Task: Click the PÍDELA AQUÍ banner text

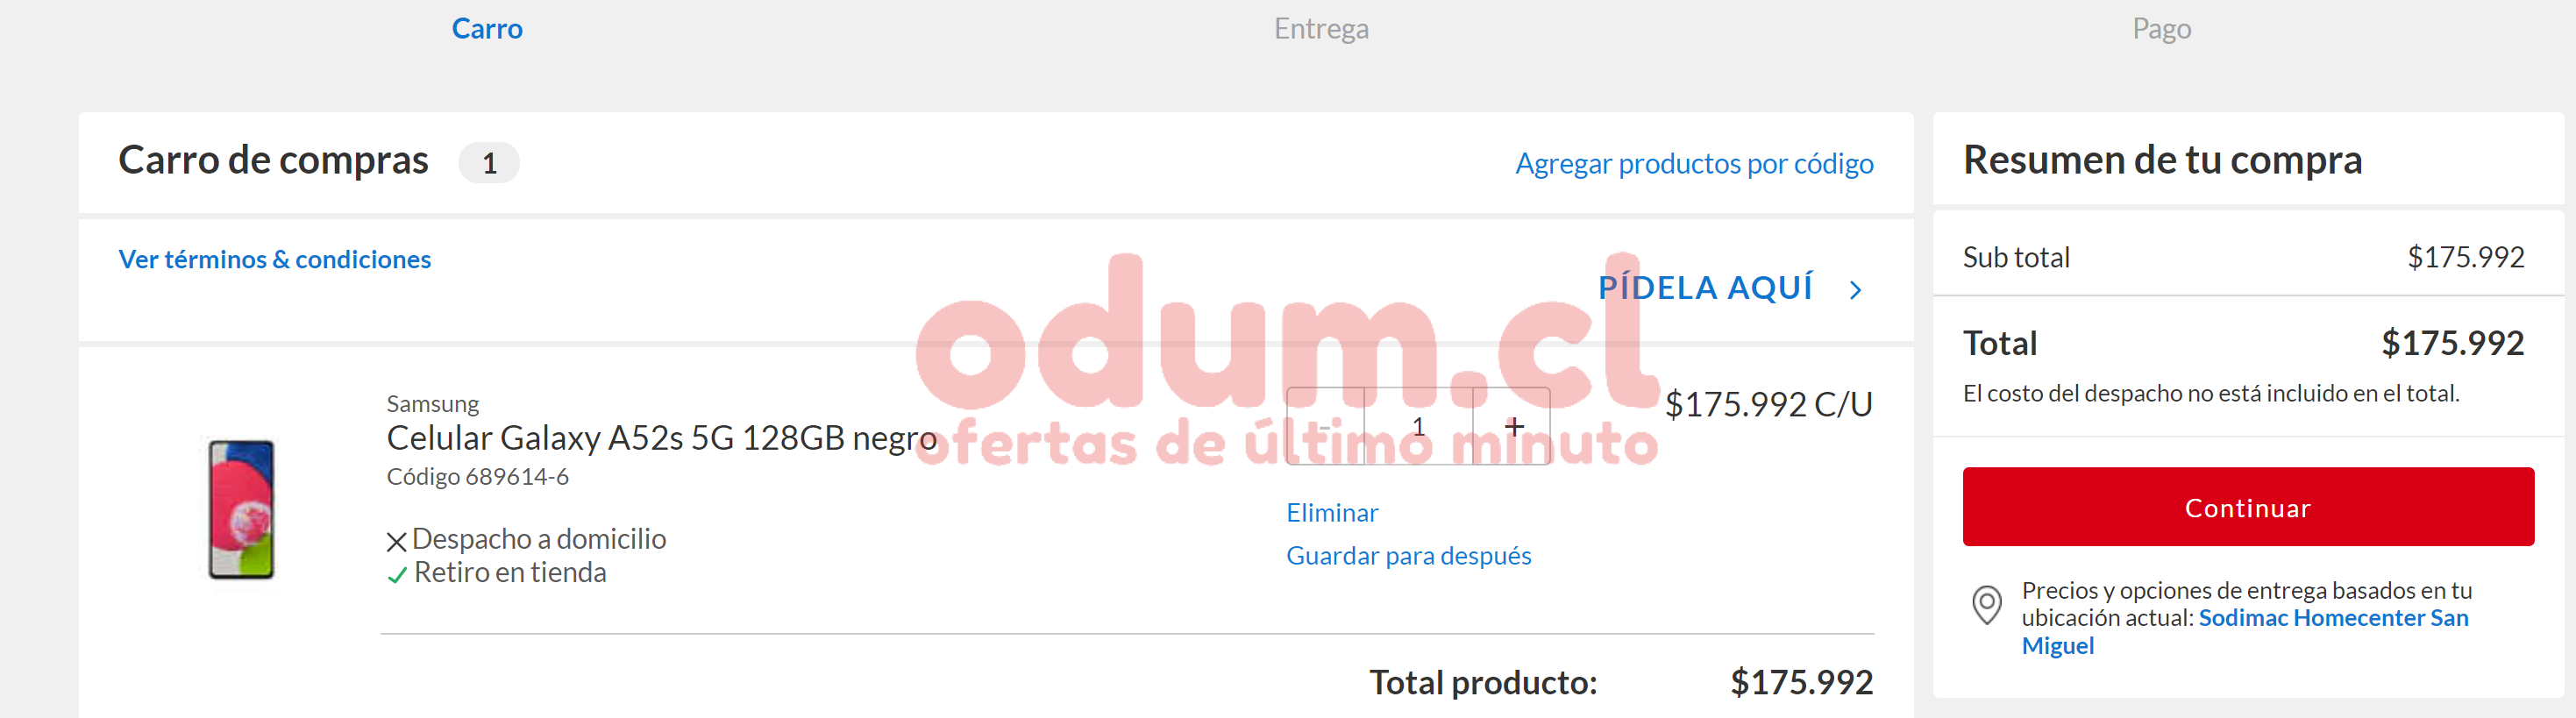Action: coord(1705,288)
